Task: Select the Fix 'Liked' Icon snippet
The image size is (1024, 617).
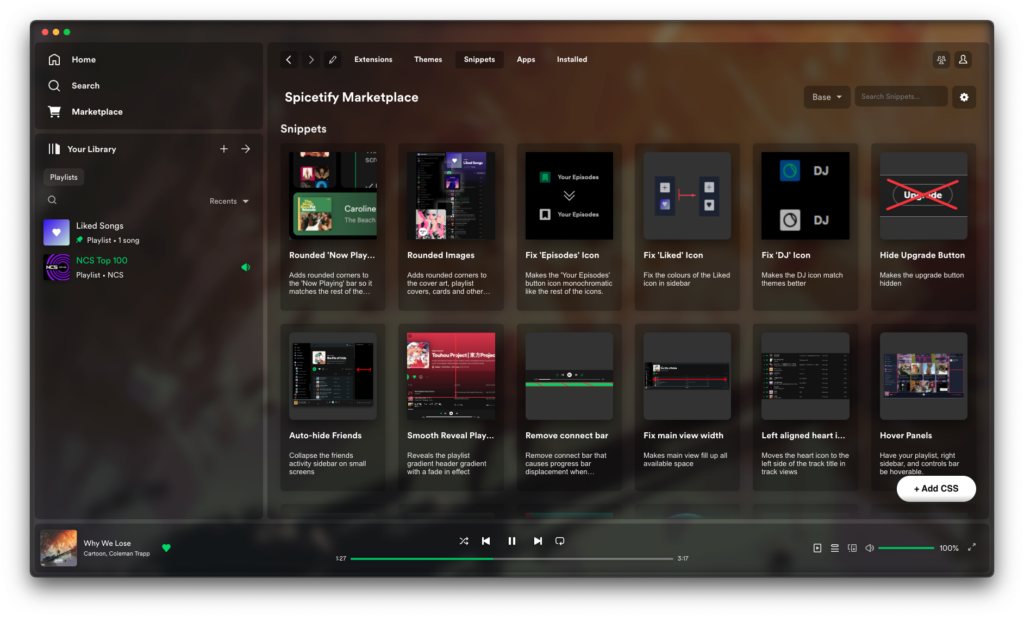Action: coord(687,227)
